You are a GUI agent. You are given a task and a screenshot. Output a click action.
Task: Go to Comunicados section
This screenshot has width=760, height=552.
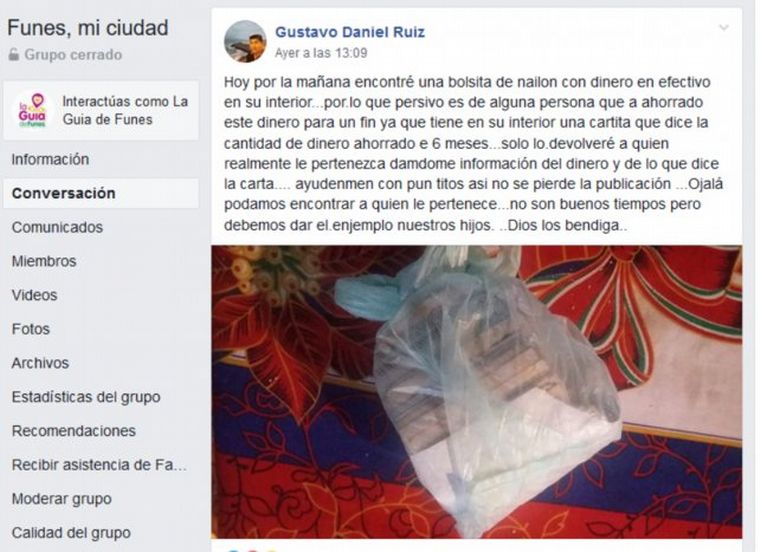pos(57,227)
